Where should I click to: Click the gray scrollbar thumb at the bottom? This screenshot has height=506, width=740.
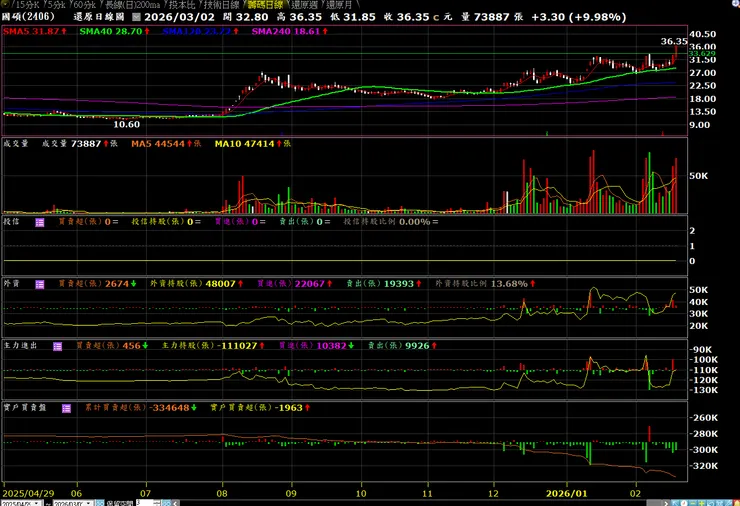tap(654, 503)
